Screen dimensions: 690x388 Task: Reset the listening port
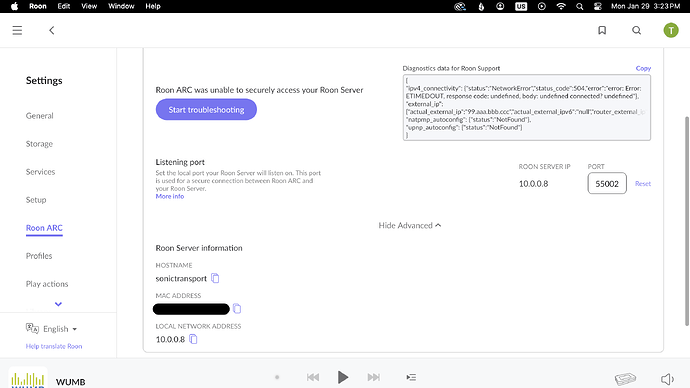click(642, 183)
